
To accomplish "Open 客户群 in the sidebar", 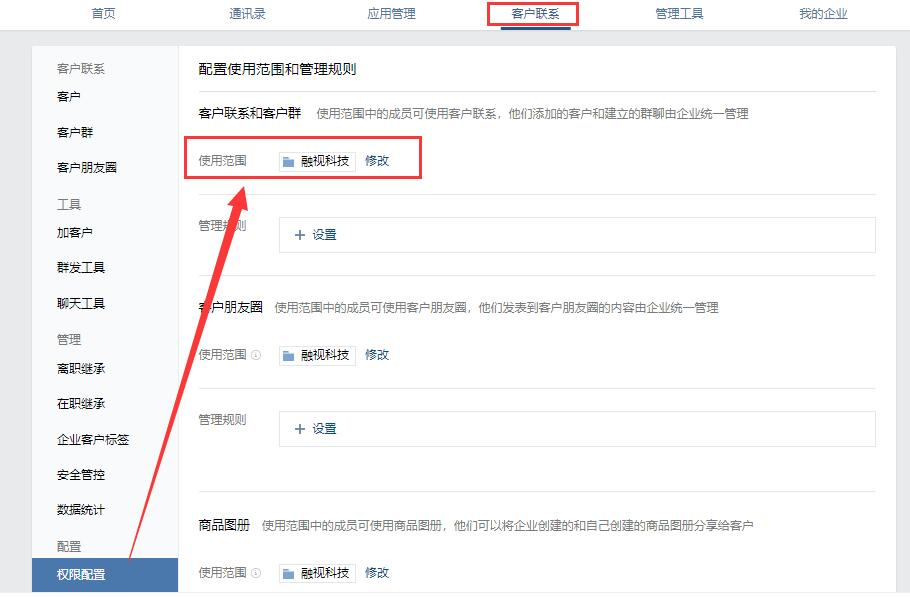I will click(75, 132).
